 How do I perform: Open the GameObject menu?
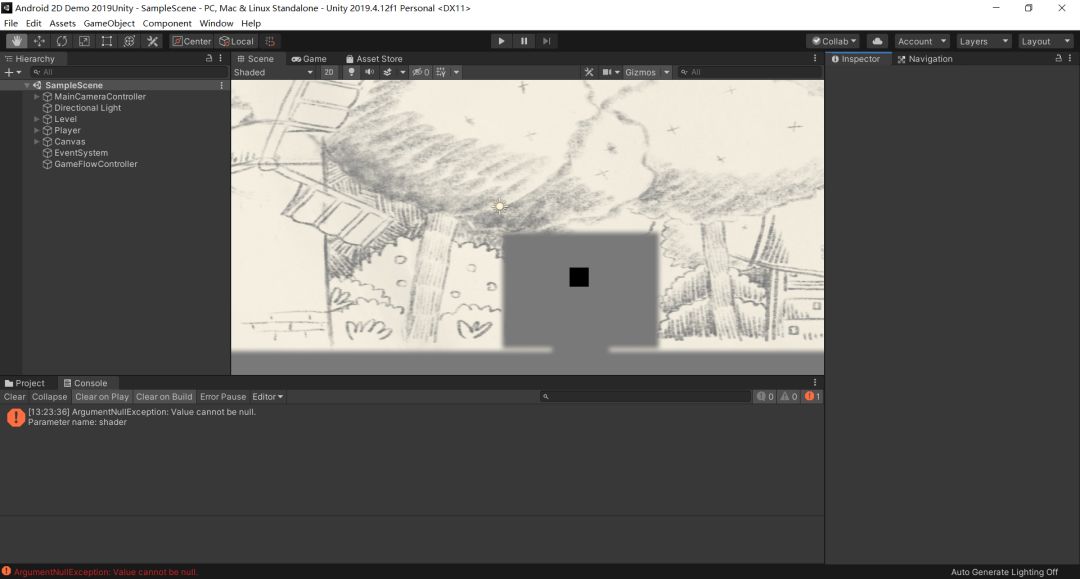click(x=109, y=23)
